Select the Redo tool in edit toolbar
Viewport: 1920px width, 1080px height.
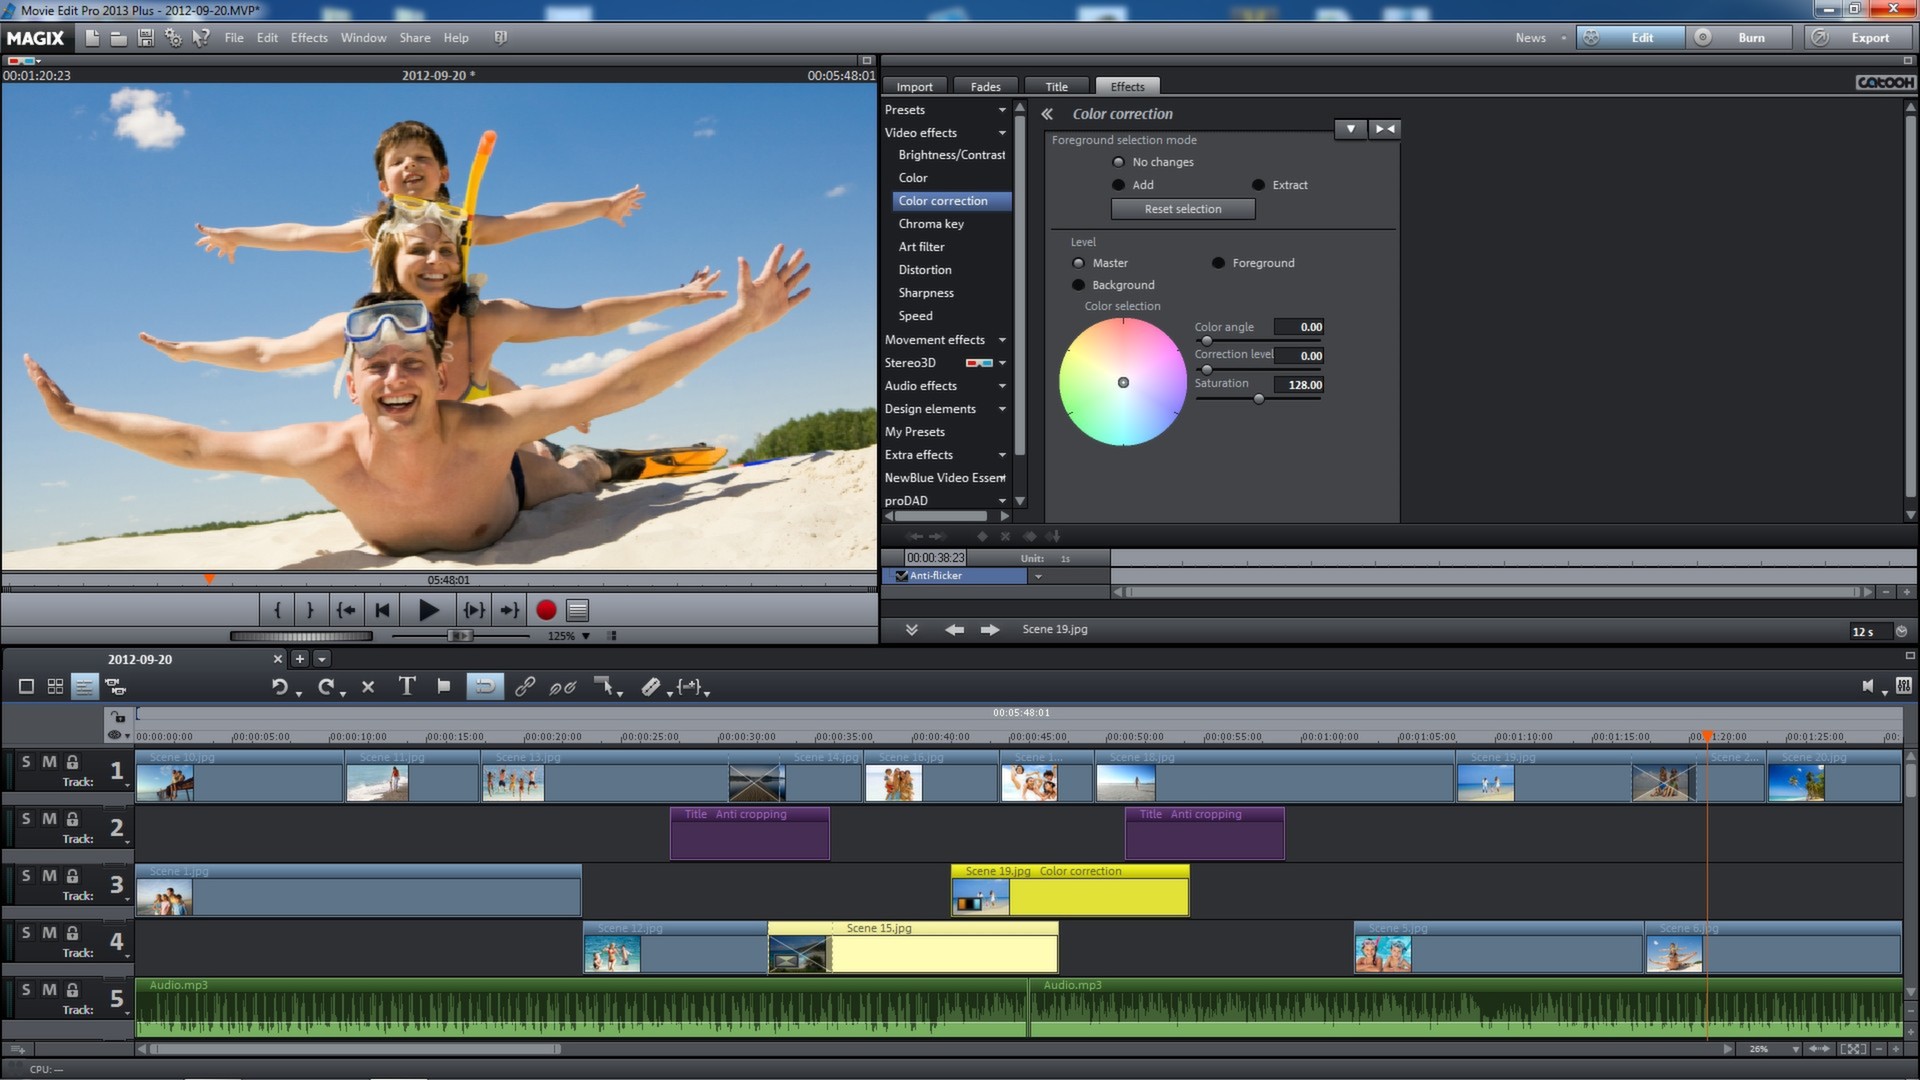coord(324,687)
